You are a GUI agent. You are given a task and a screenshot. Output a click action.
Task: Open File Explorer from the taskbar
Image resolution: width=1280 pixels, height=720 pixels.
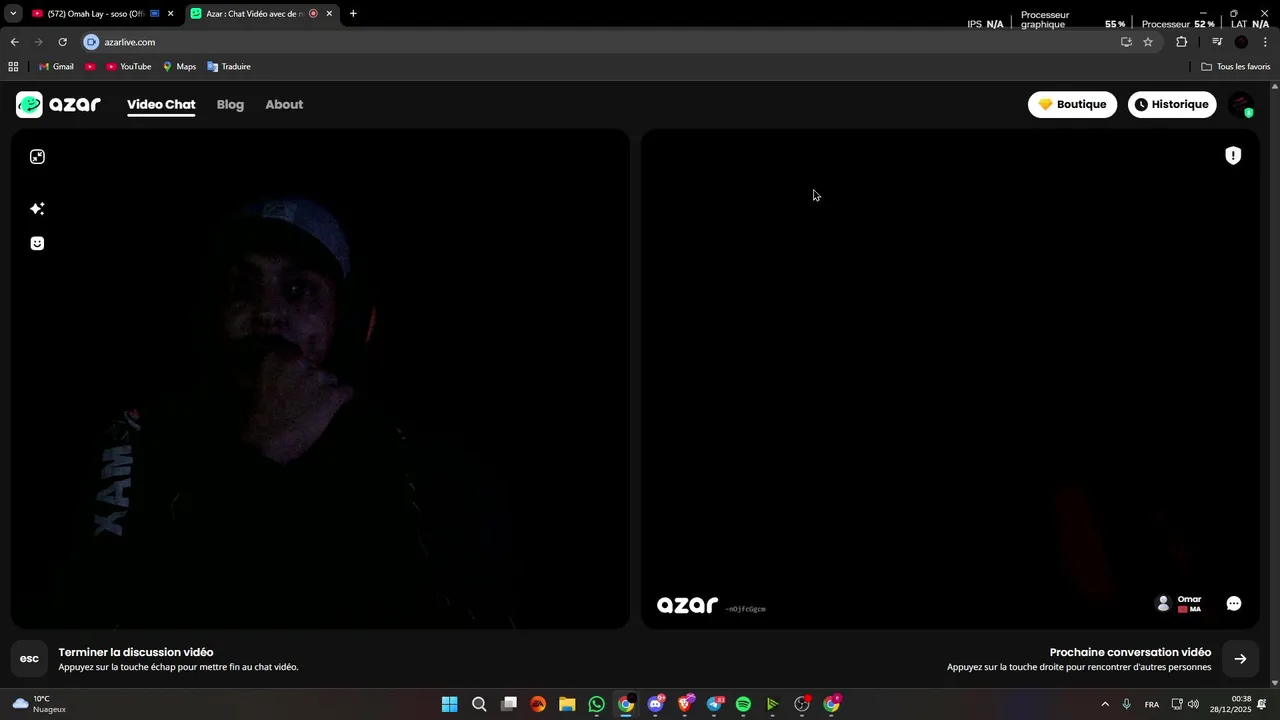click(567, 704)
